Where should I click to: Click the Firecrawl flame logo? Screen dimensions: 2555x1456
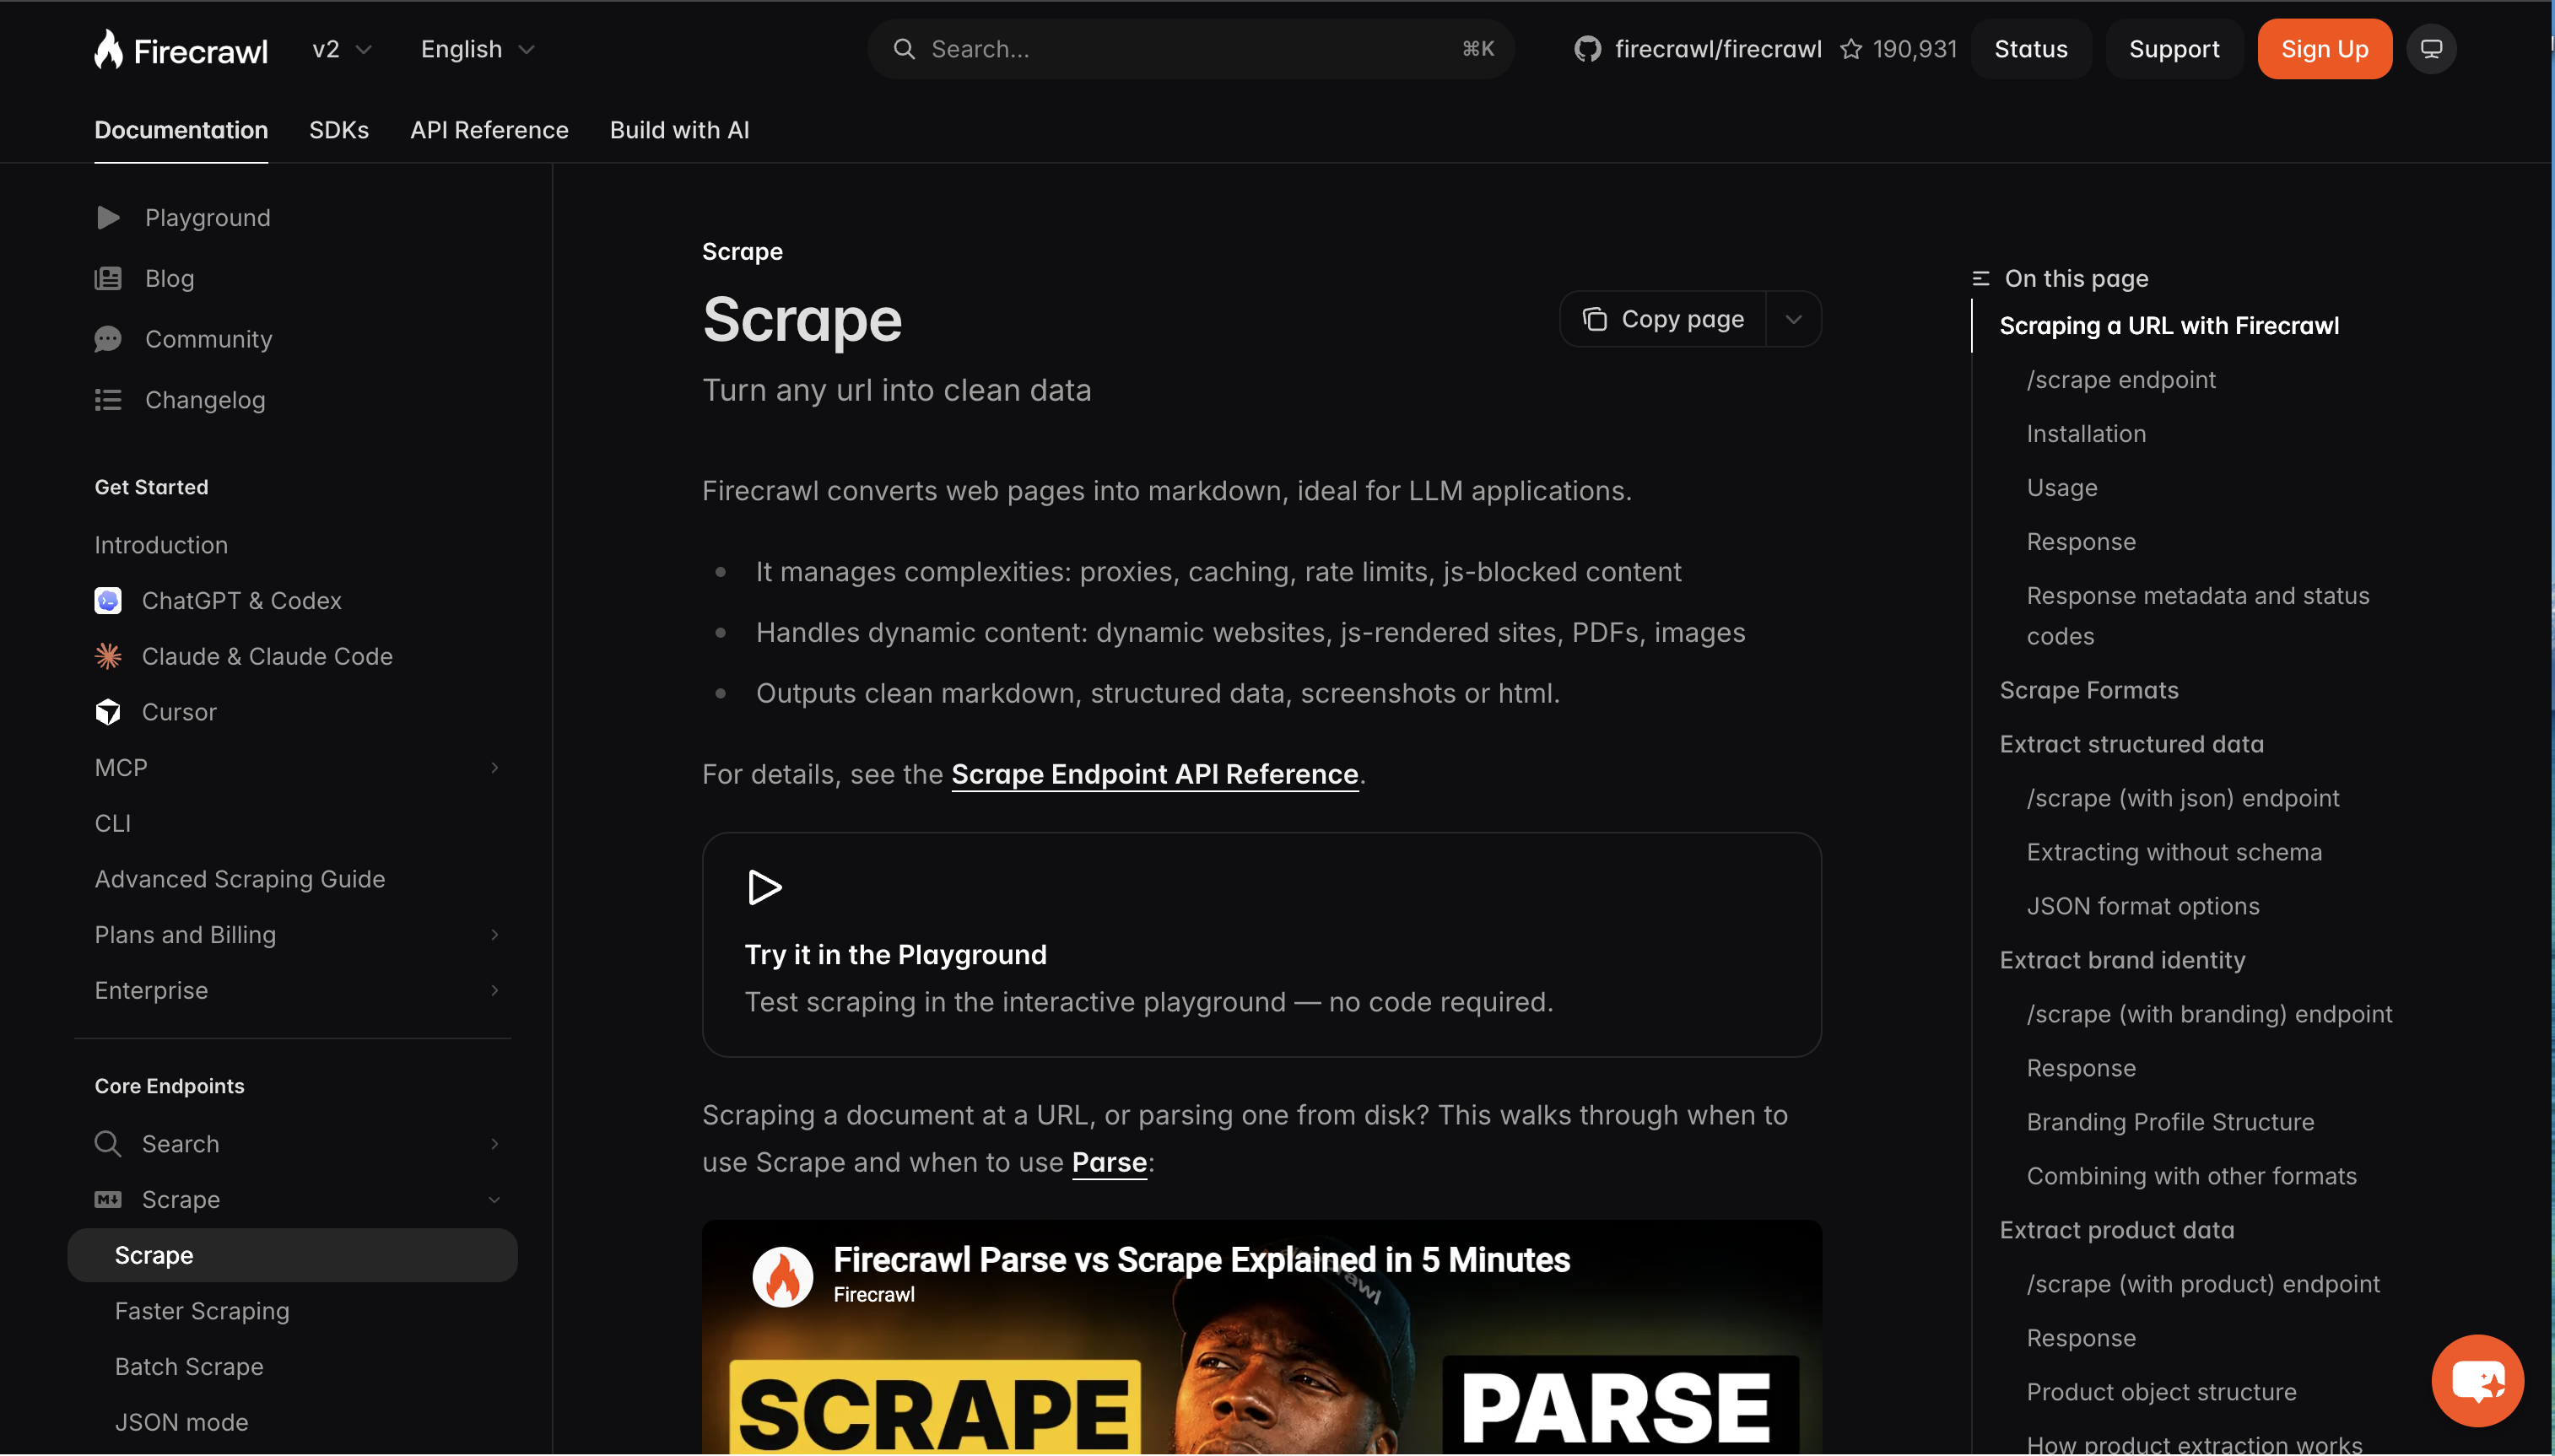coord(181,49)
